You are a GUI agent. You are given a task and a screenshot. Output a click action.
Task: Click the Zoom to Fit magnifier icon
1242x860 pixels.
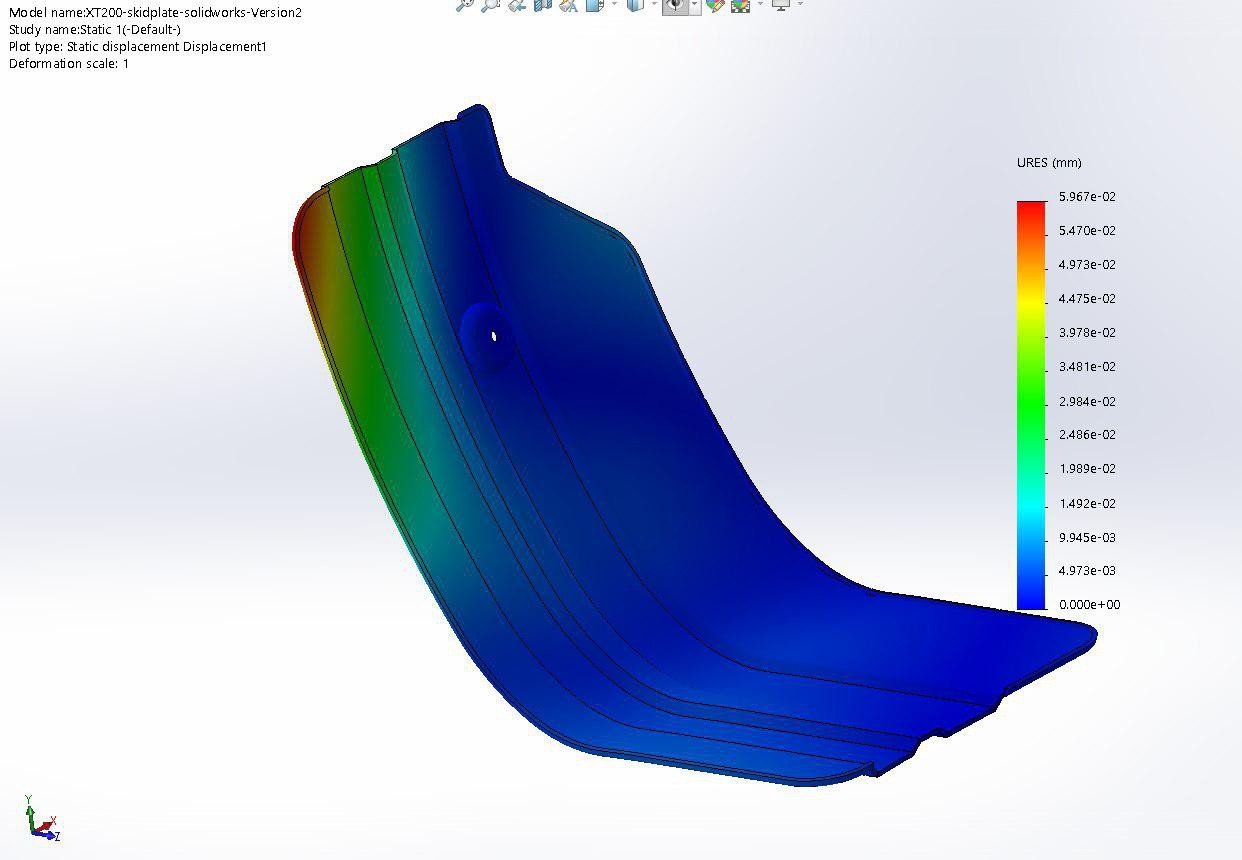point(465,5)
